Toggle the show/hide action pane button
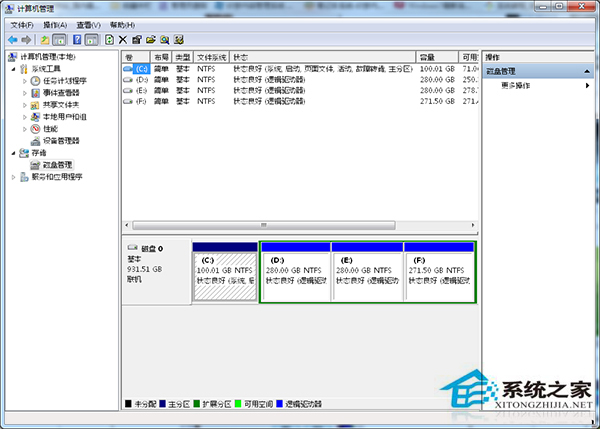The width and height of the screenshot is (600, 429). click(91, 39)
